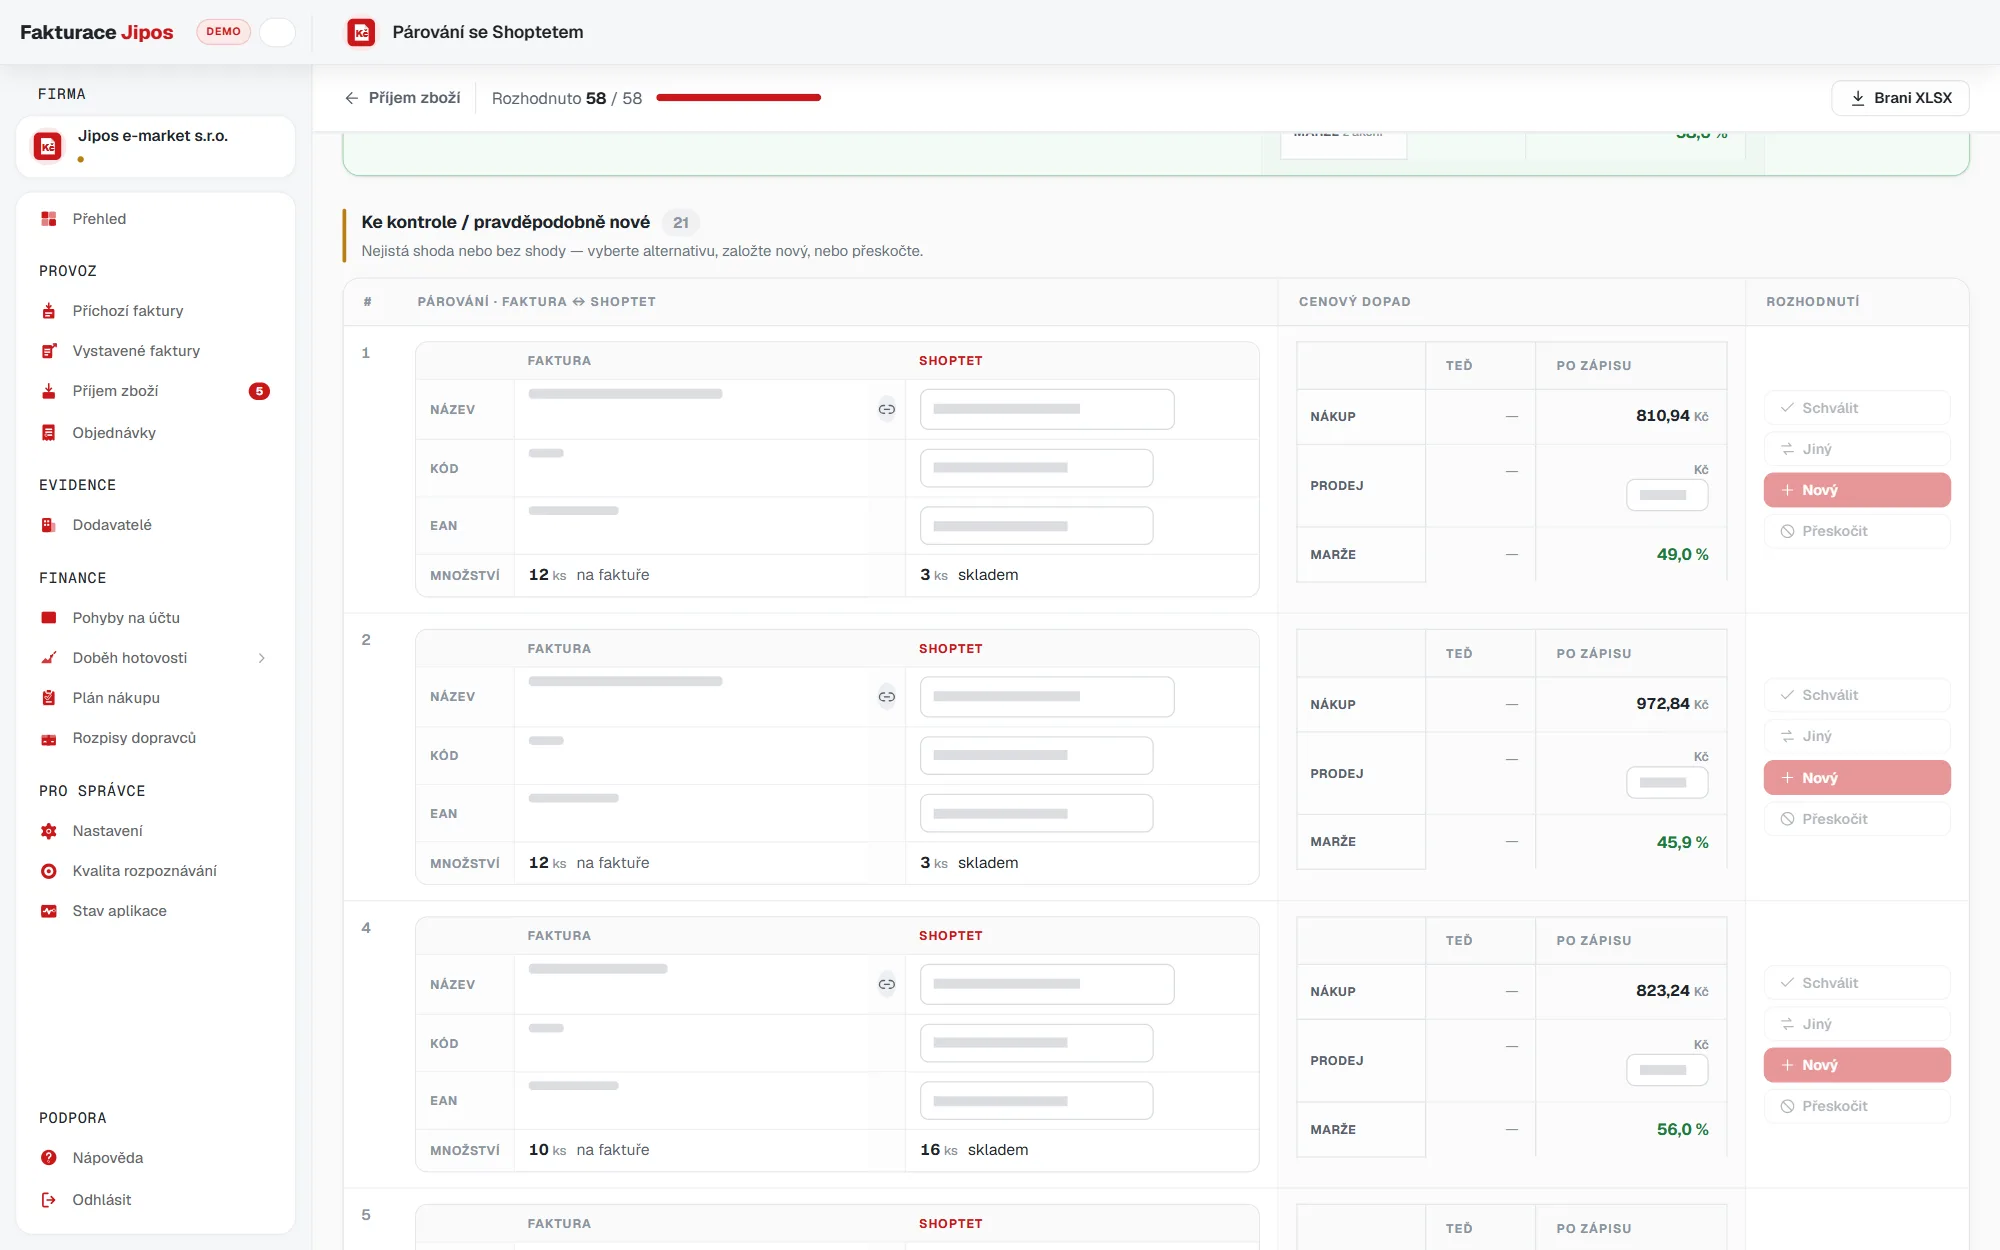Screen dimensions: 2000x1250
Task: Open the Přehled dashboard icon
Action: (48, 219)
